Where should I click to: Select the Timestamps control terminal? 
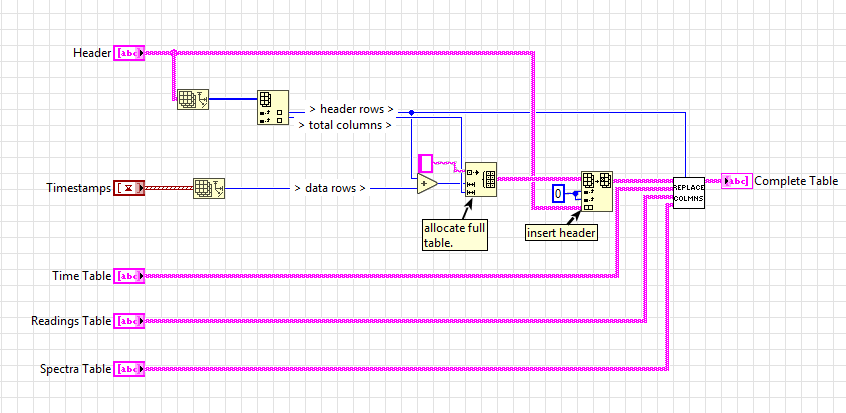(x=130, y=187)
